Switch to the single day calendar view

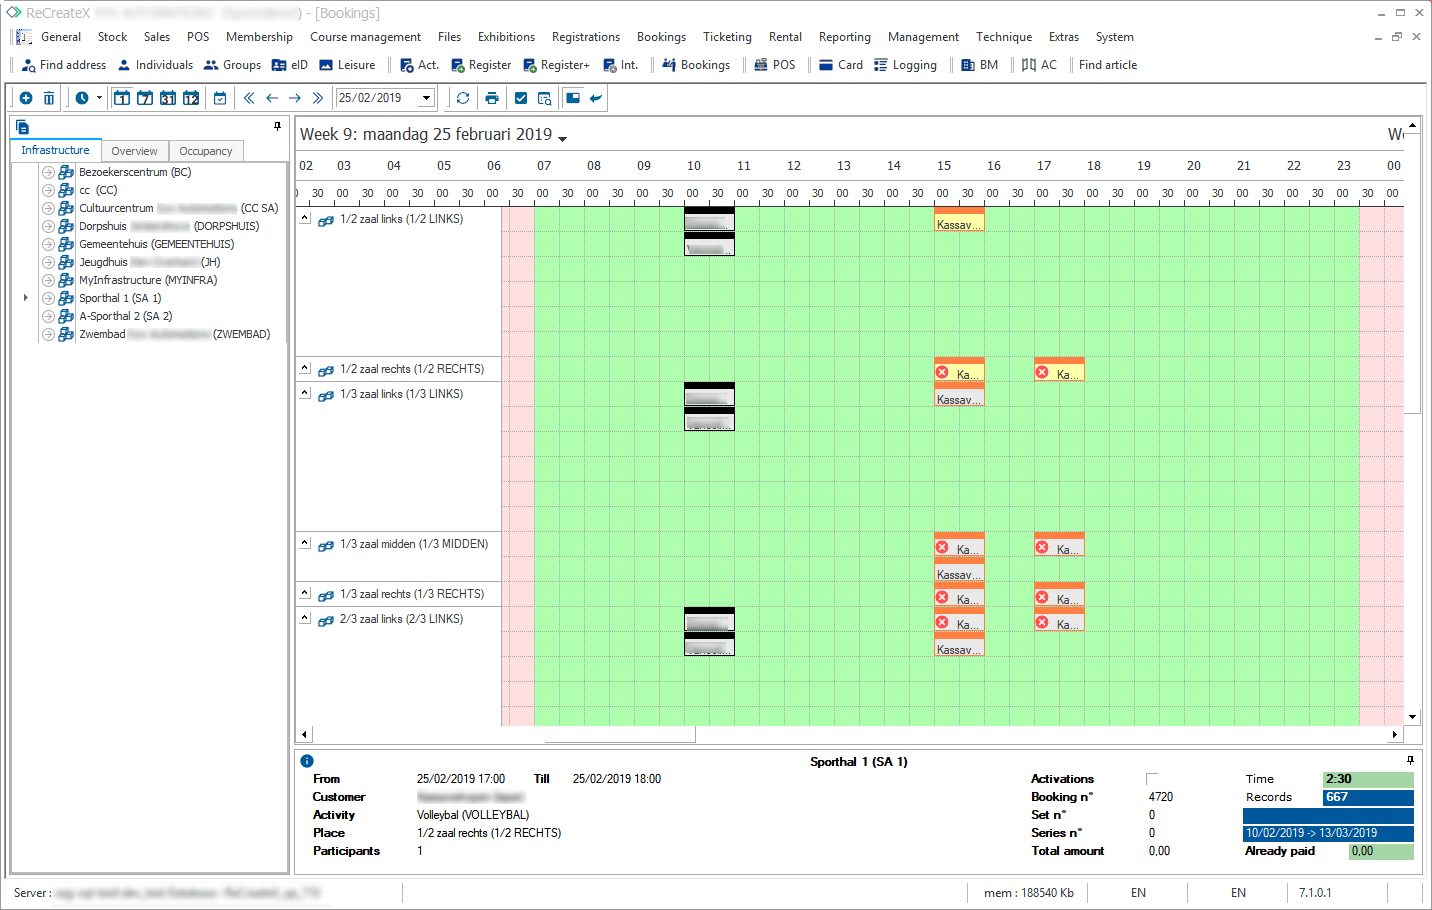tap(121, 98)
